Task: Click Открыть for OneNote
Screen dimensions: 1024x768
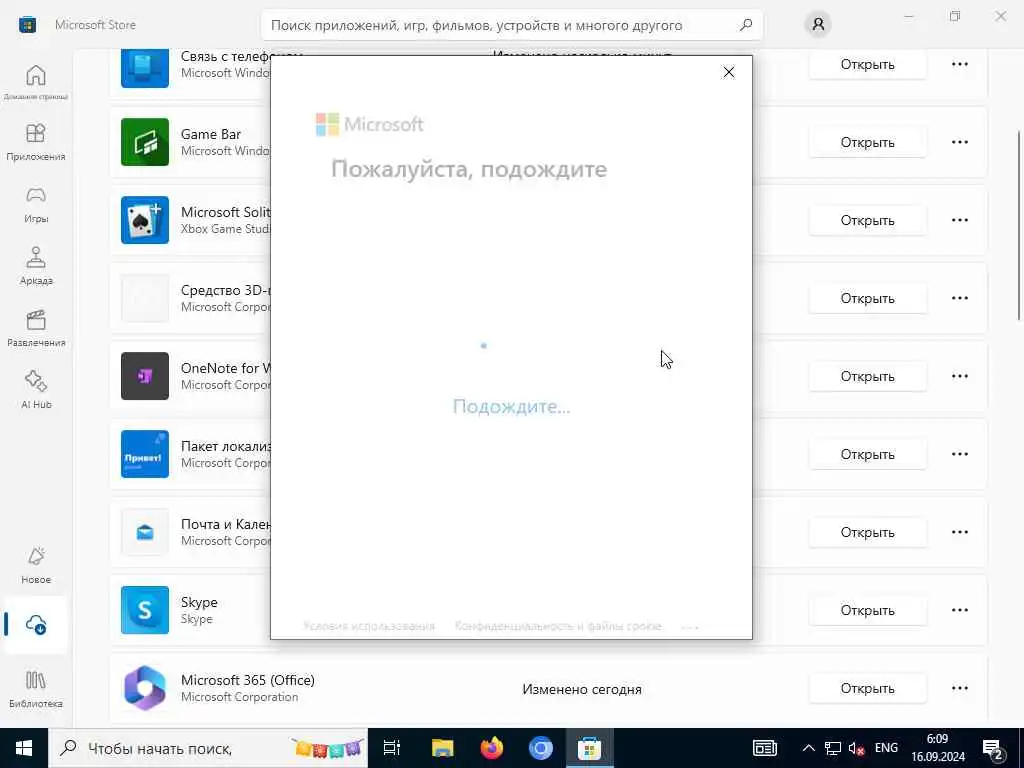Action: (x=867, y=376)
